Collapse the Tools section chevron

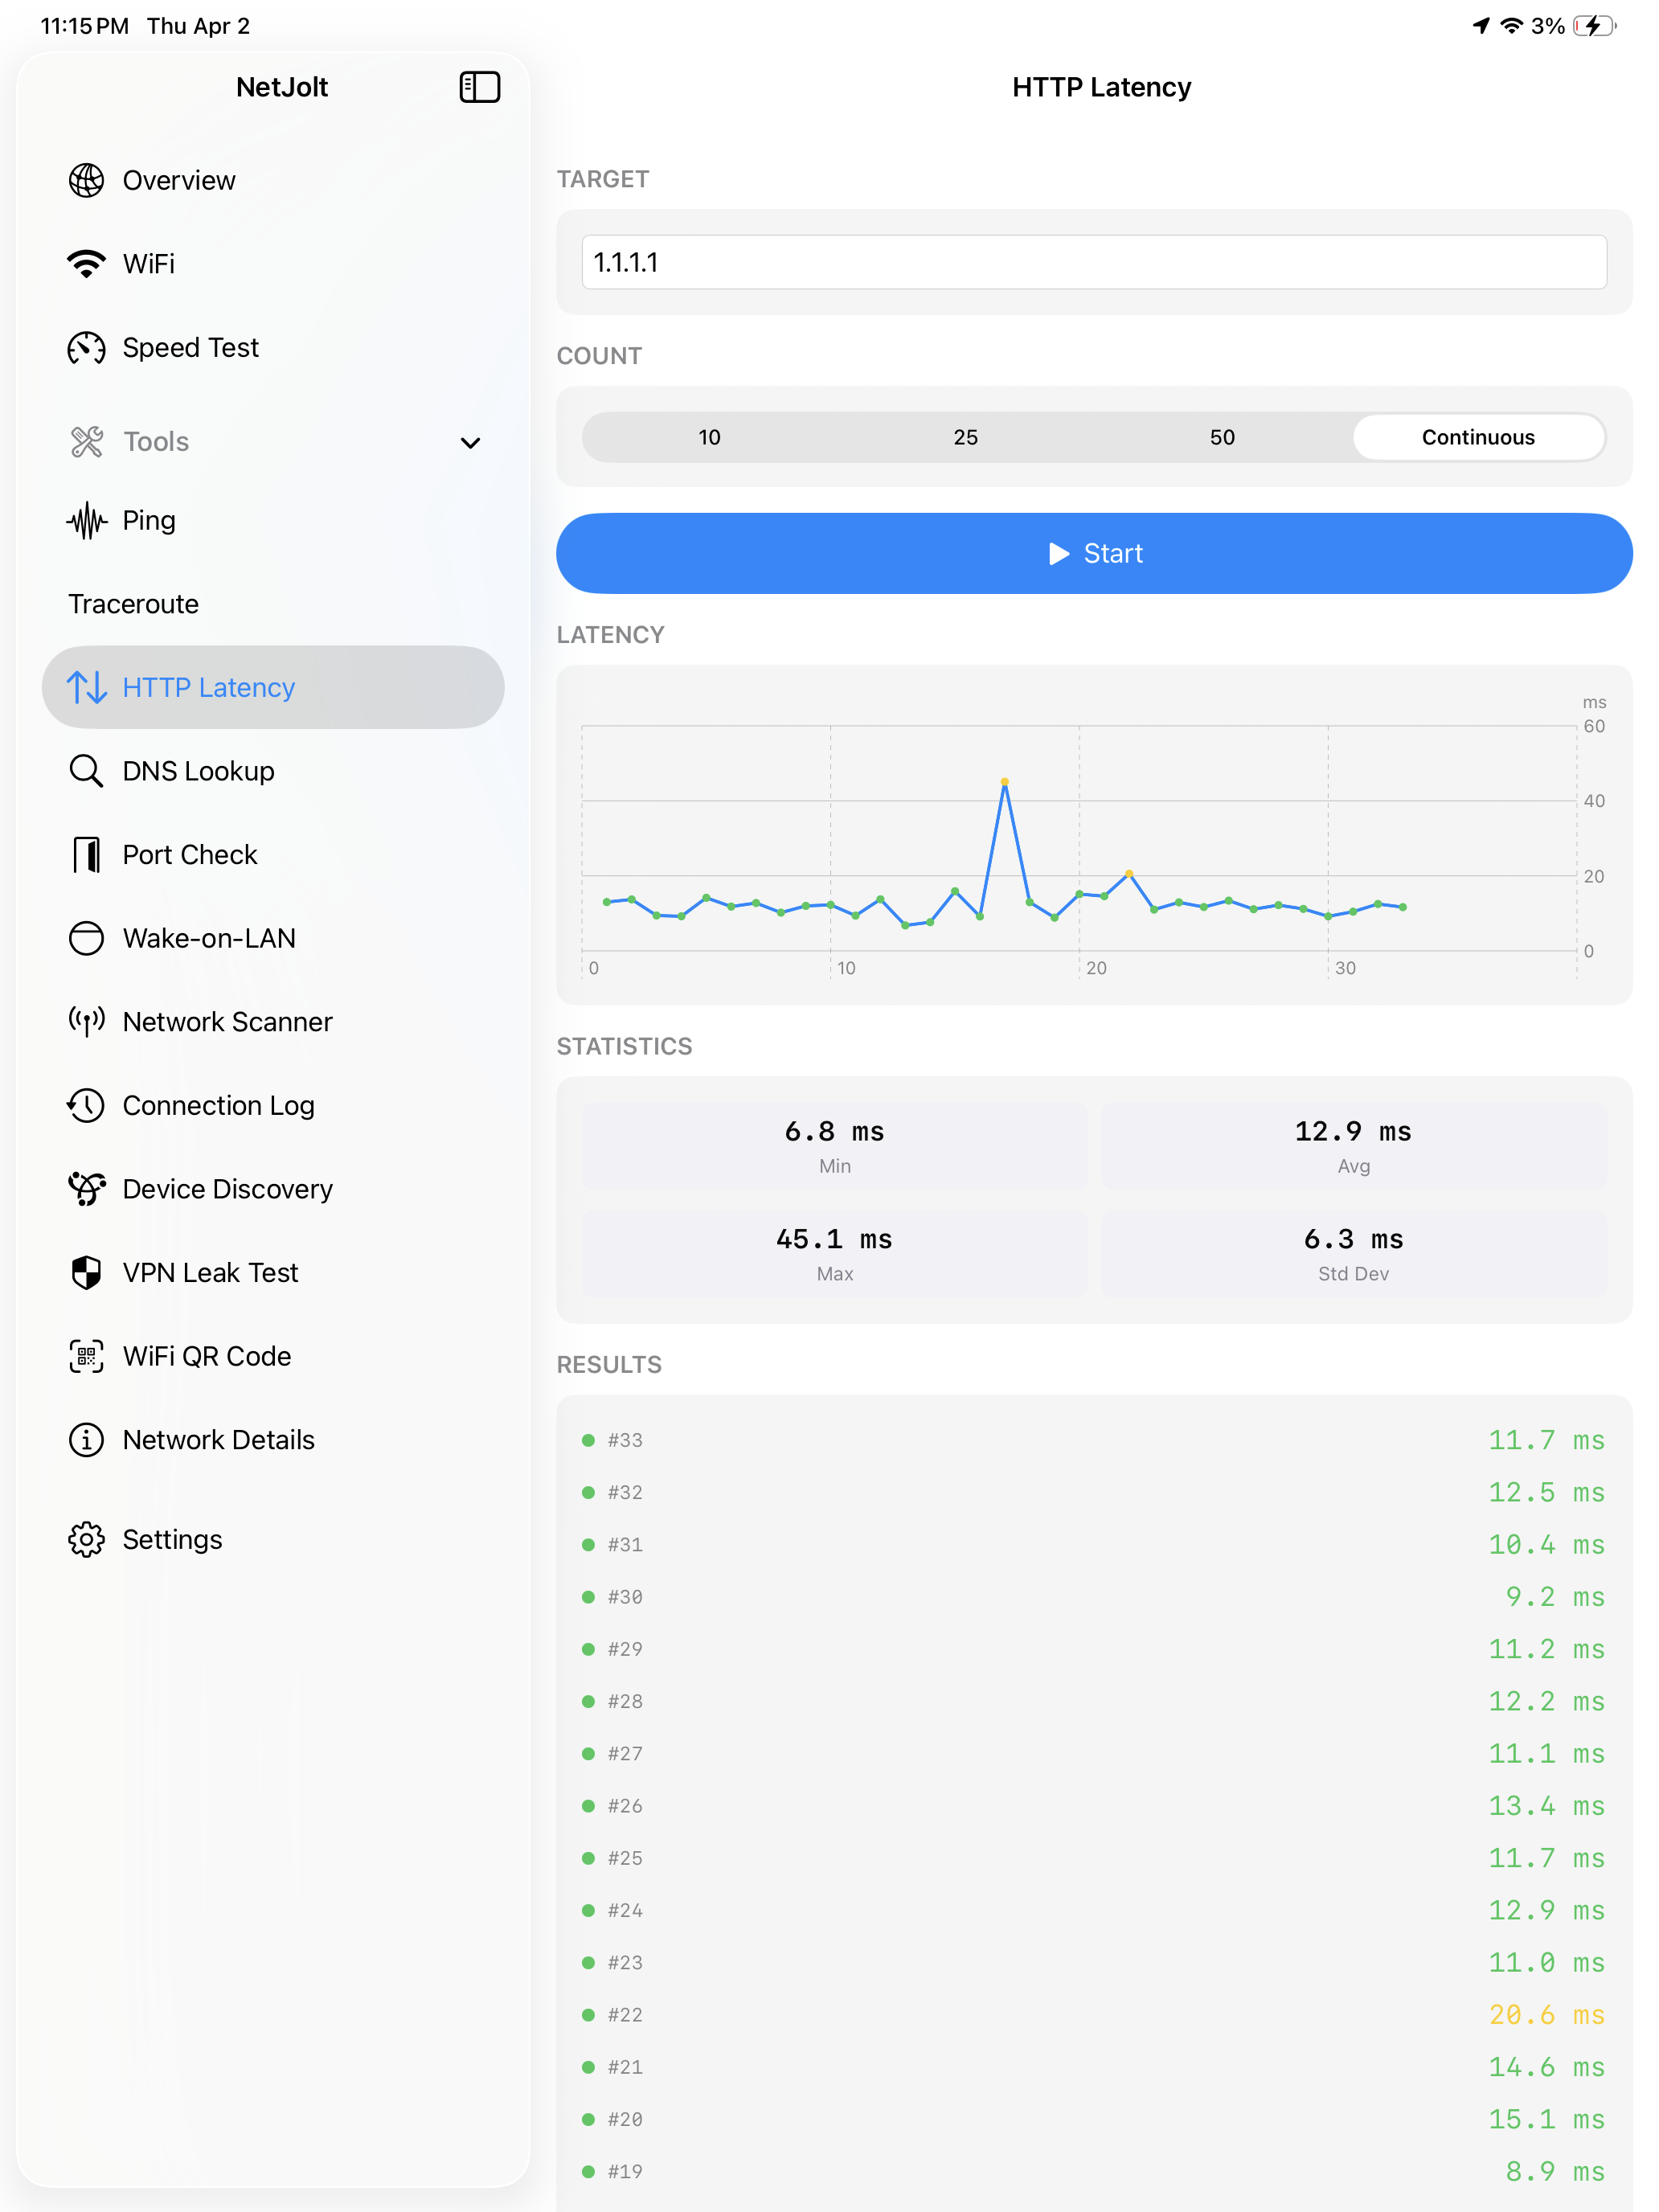tap(470, 442)
